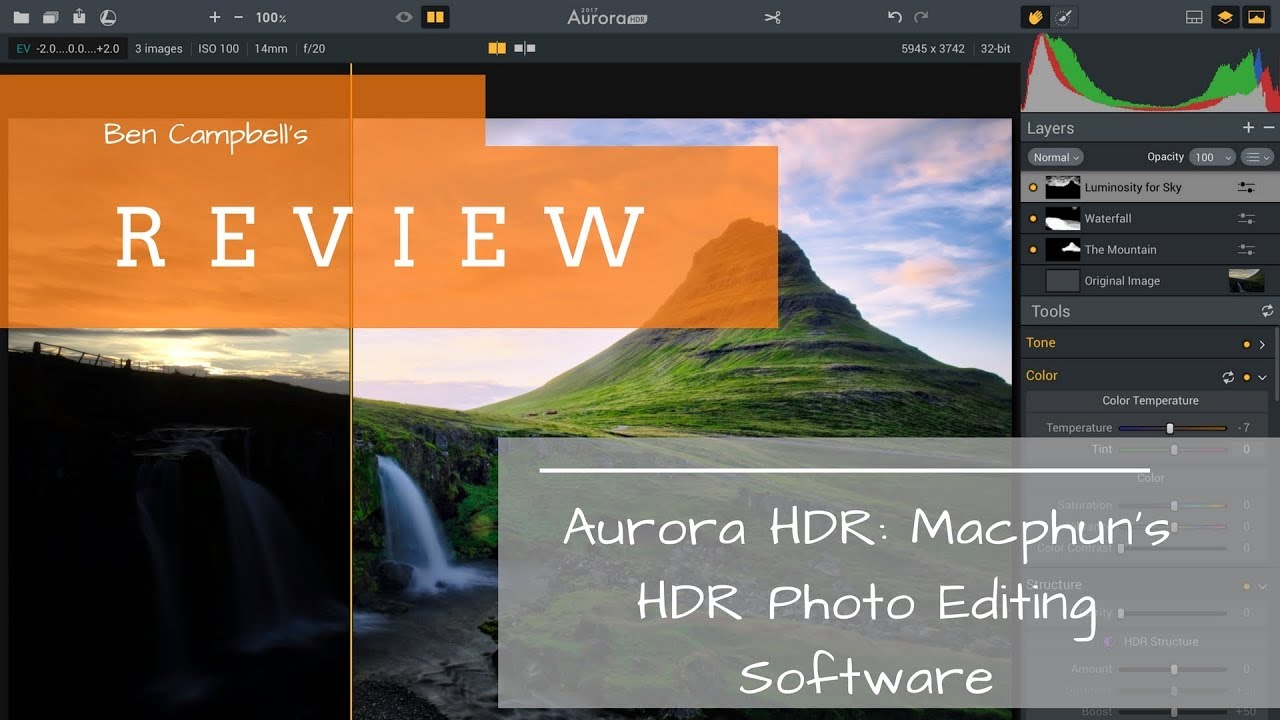
Task: Open the layer options list dropdown
Action: pos(1257,157)
